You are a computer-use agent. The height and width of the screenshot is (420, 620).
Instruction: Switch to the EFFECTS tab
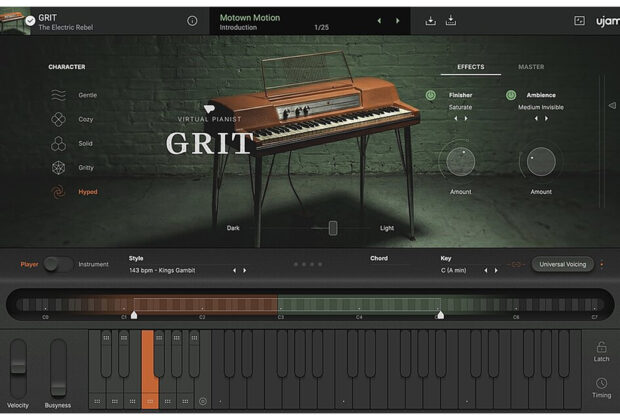(x=470, y=67)
